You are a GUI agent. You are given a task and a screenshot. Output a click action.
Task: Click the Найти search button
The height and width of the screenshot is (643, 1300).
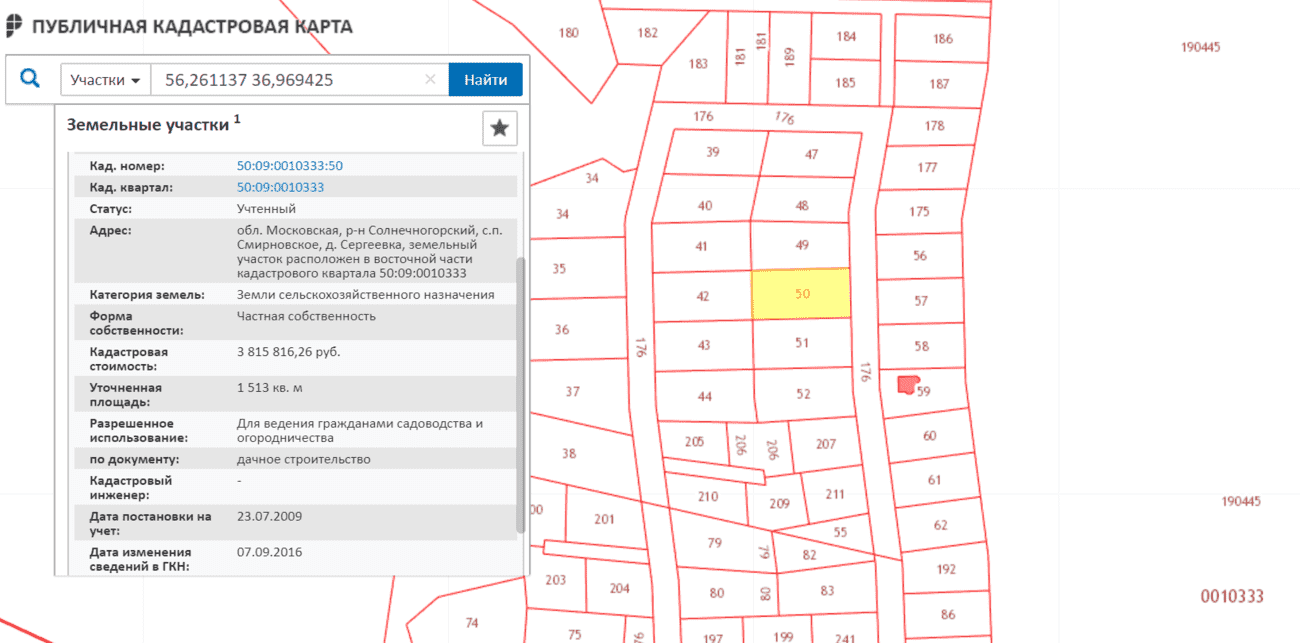pyautogui.click(x=485, y=80)
